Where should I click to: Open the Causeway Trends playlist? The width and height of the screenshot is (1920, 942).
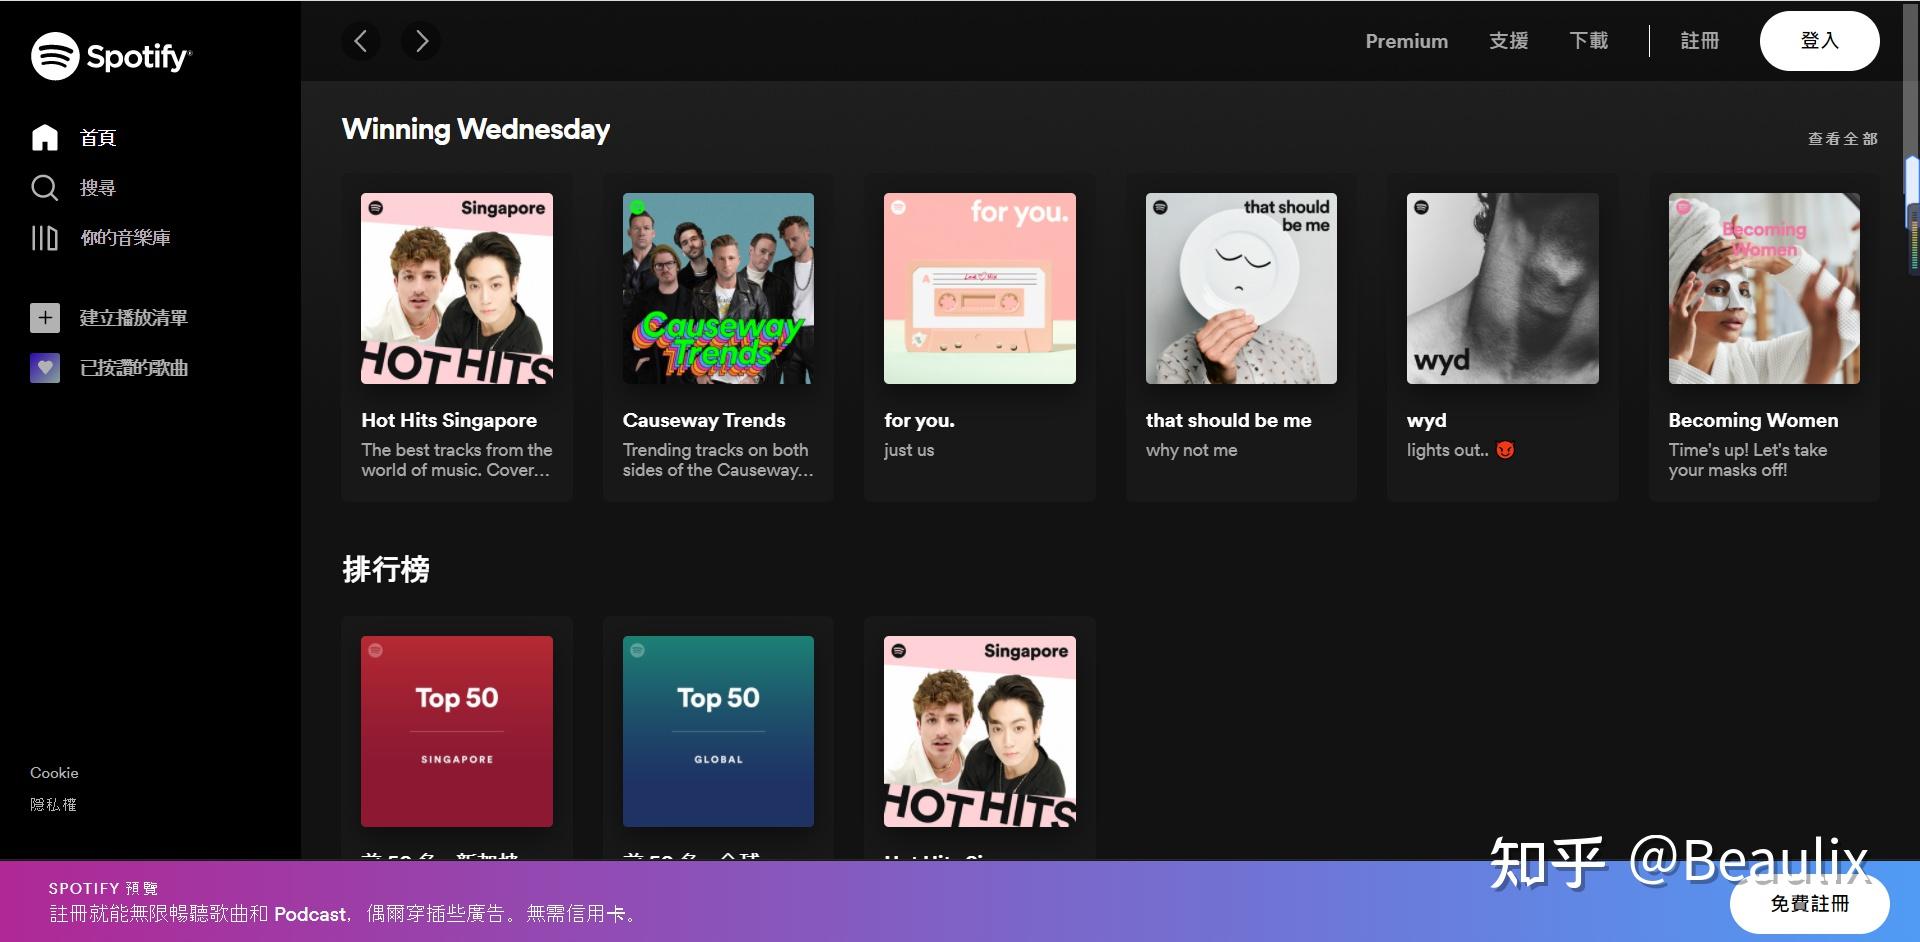tap(718, 288)
